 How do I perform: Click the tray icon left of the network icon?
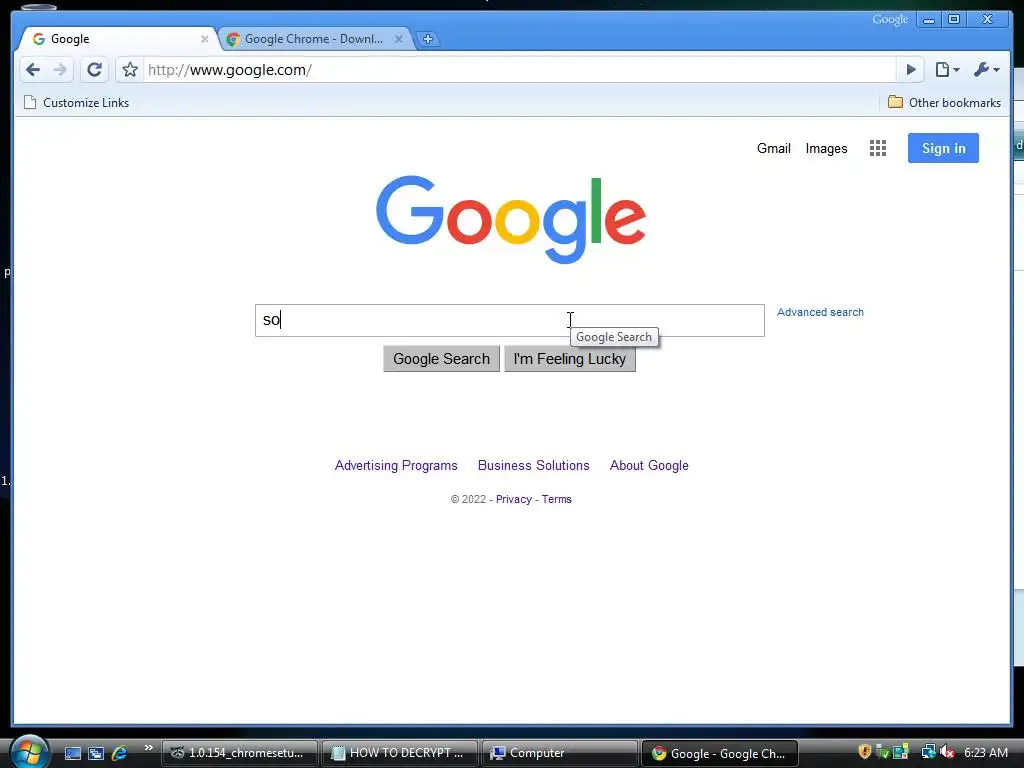(901, 752)
